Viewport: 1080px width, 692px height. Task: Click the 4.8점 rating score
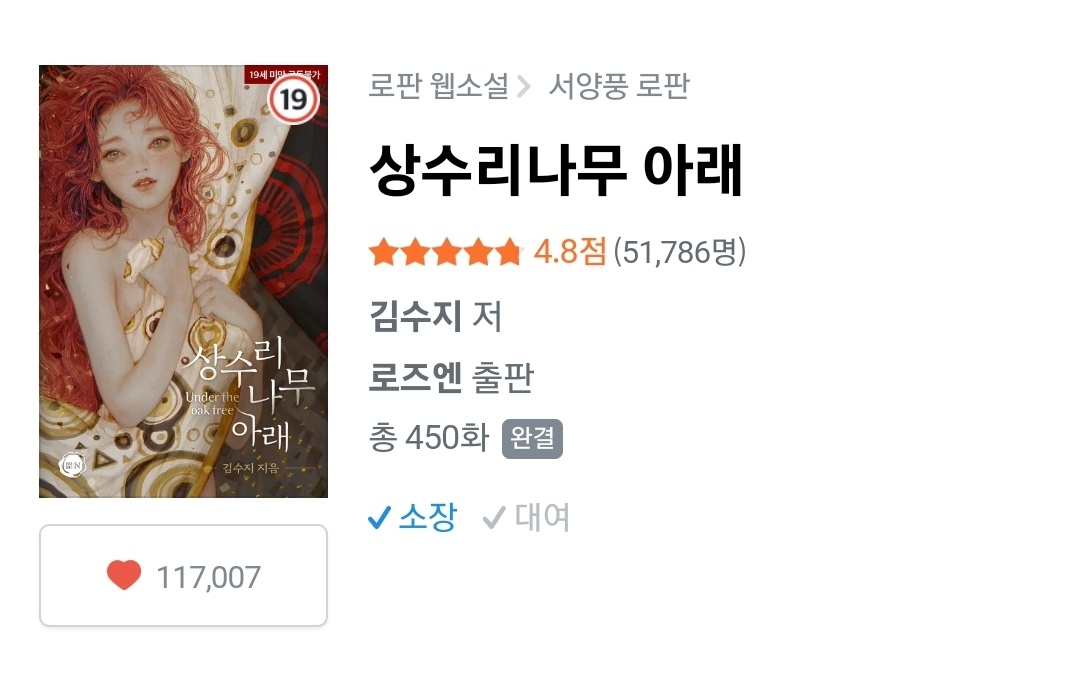(x=570, y=252)
